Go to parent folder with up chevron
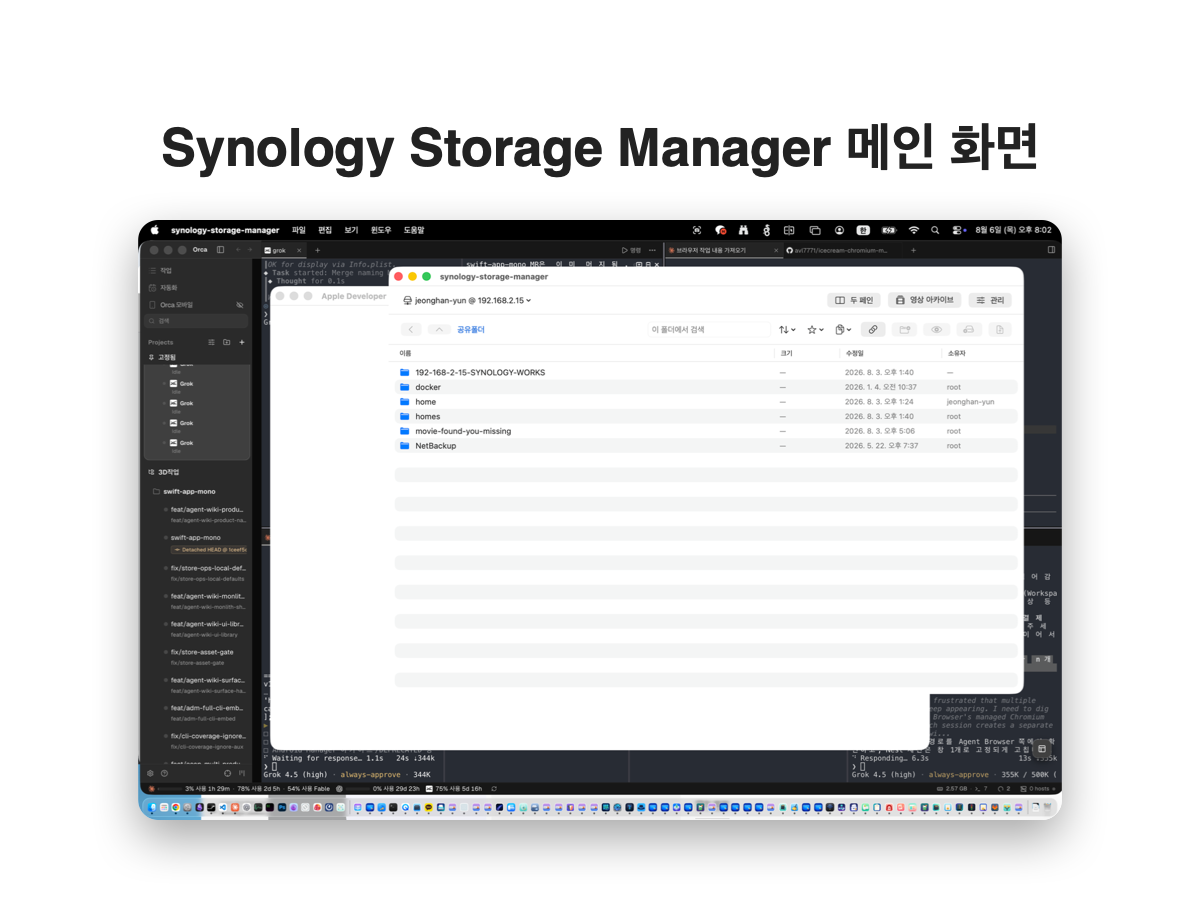Image resolution: width=1200 pixels, height=900 pixels. [439, 329]
